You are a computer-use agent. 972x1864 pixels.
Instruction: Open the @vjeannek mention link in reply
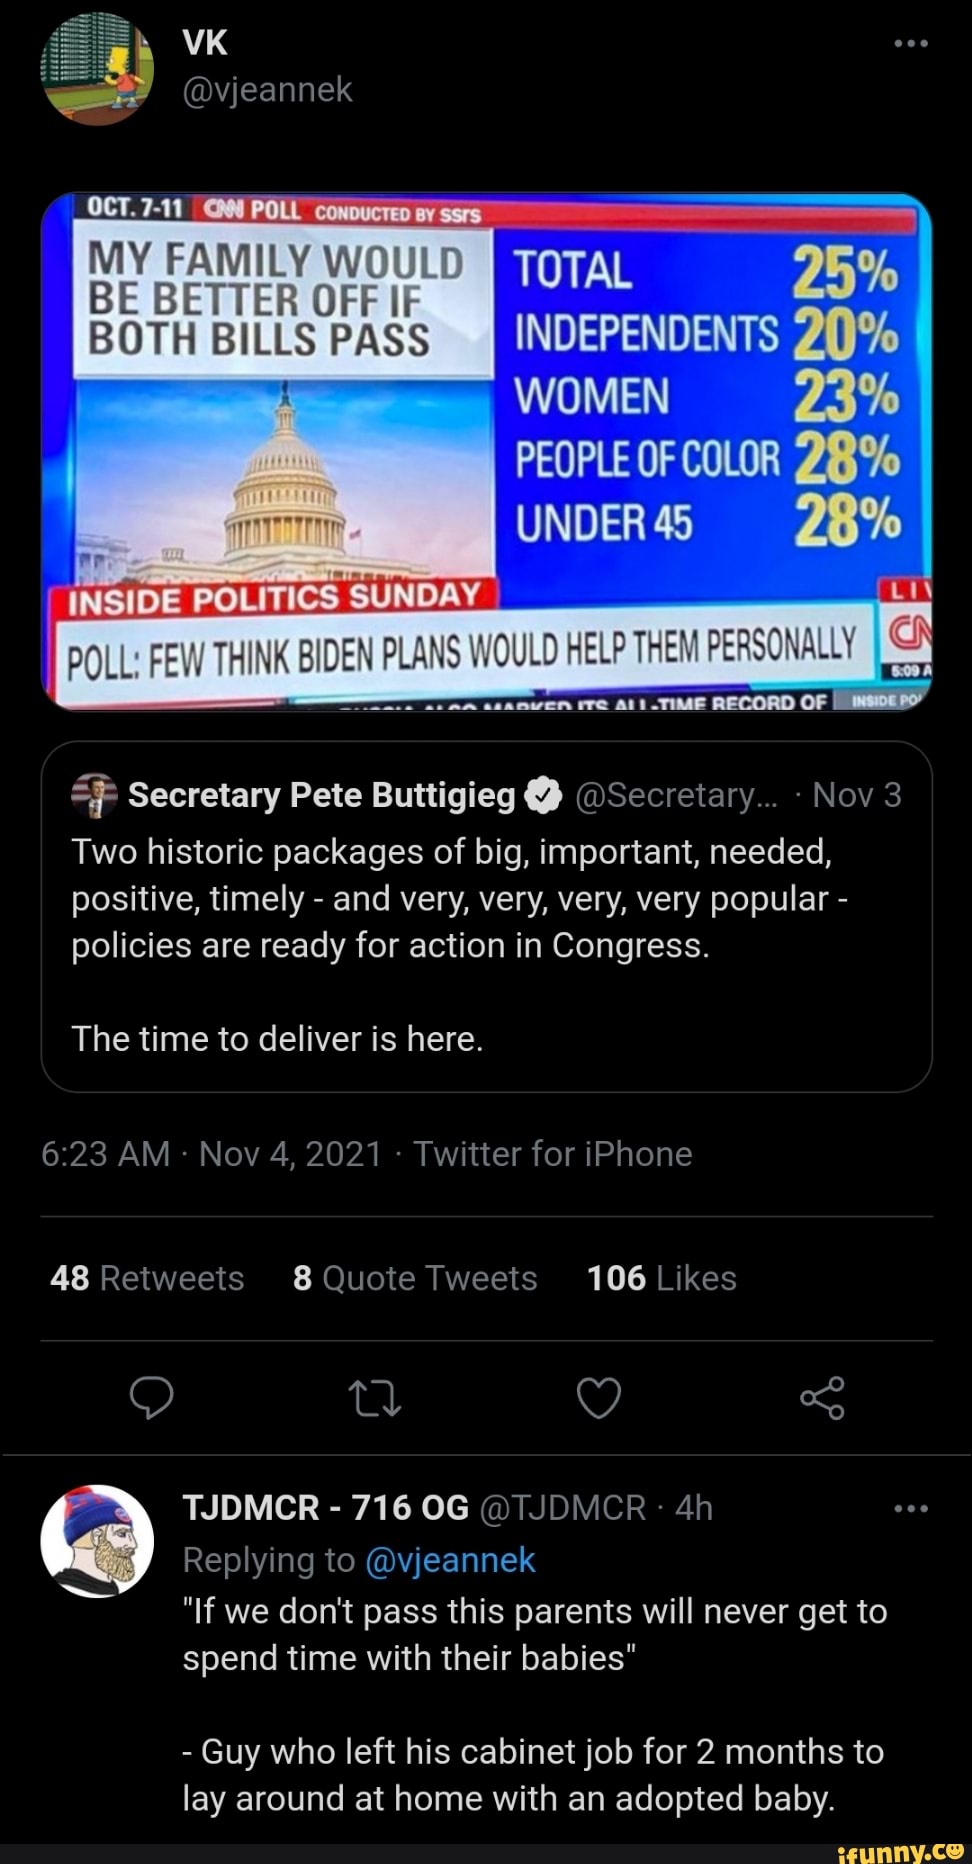(x=450, y=1560)
